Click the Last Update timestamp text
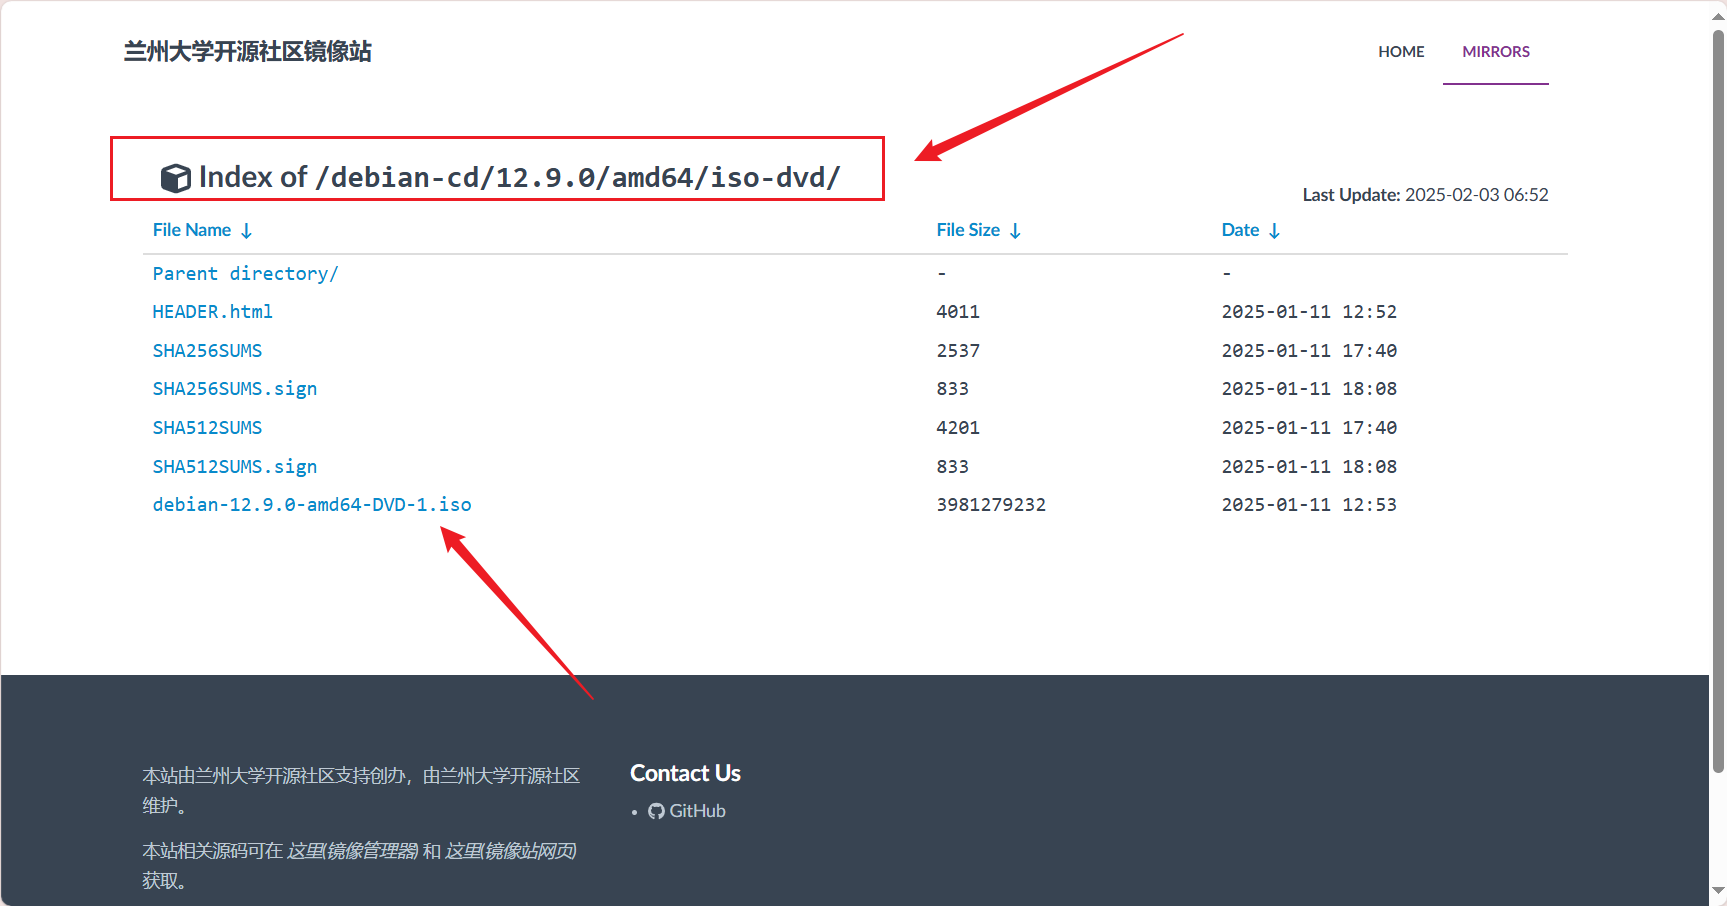 click(x=1425, y=195)
